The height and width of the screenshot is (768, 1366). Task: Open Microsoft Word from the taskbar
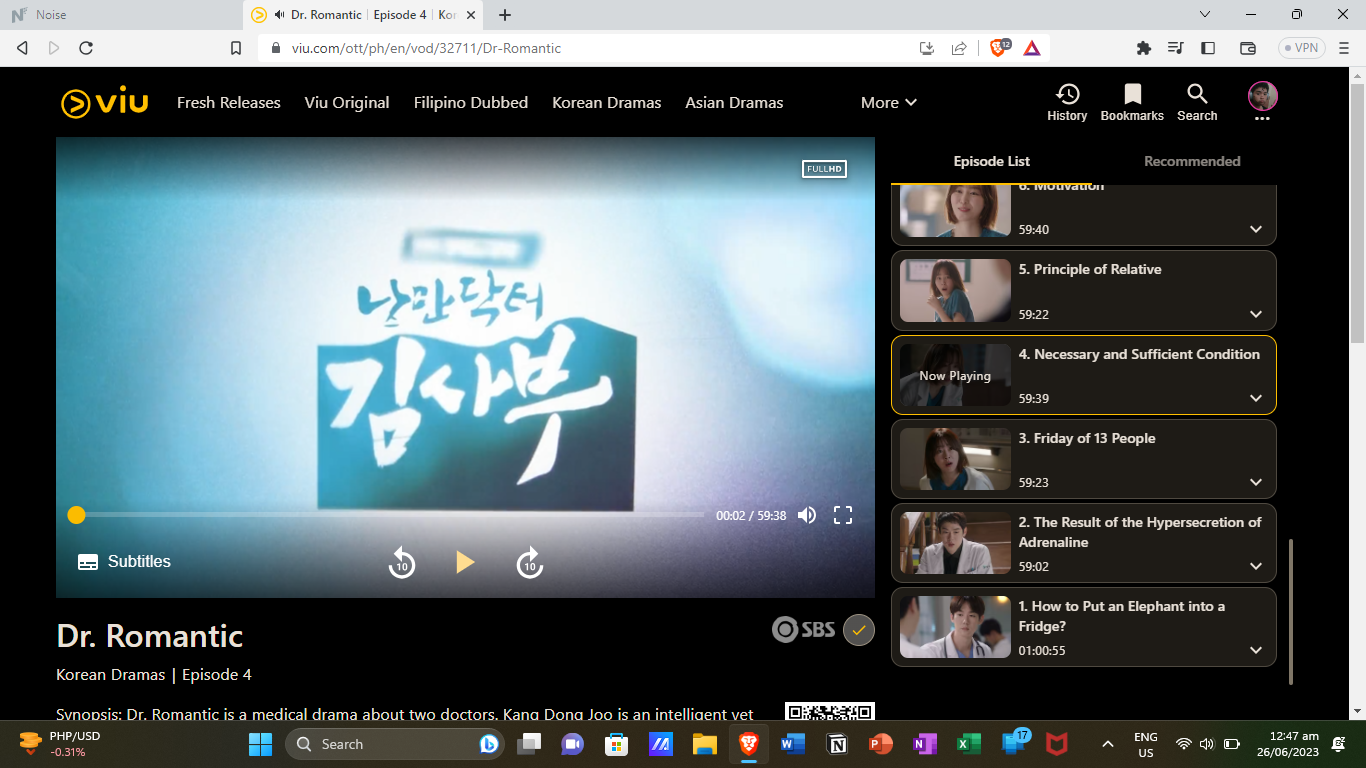pyautogui.click(x=793, y=744)
